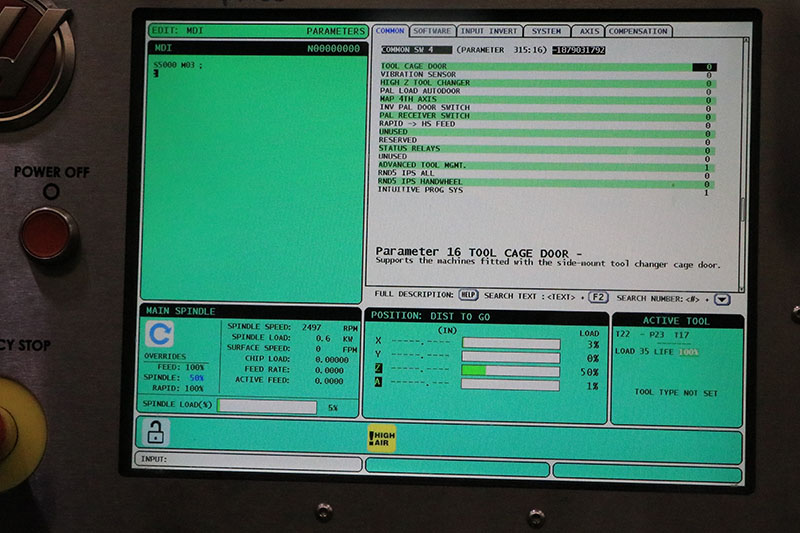This screenshot has height=533, width=800.
Task: Click the S5000 M03 program line
Action: [x=178, y=65]
